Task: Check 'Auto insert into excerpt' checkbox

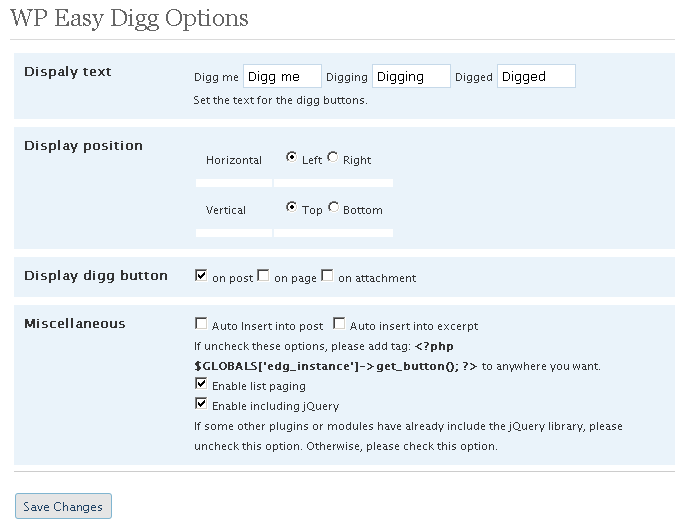Action: pos(339,323)
